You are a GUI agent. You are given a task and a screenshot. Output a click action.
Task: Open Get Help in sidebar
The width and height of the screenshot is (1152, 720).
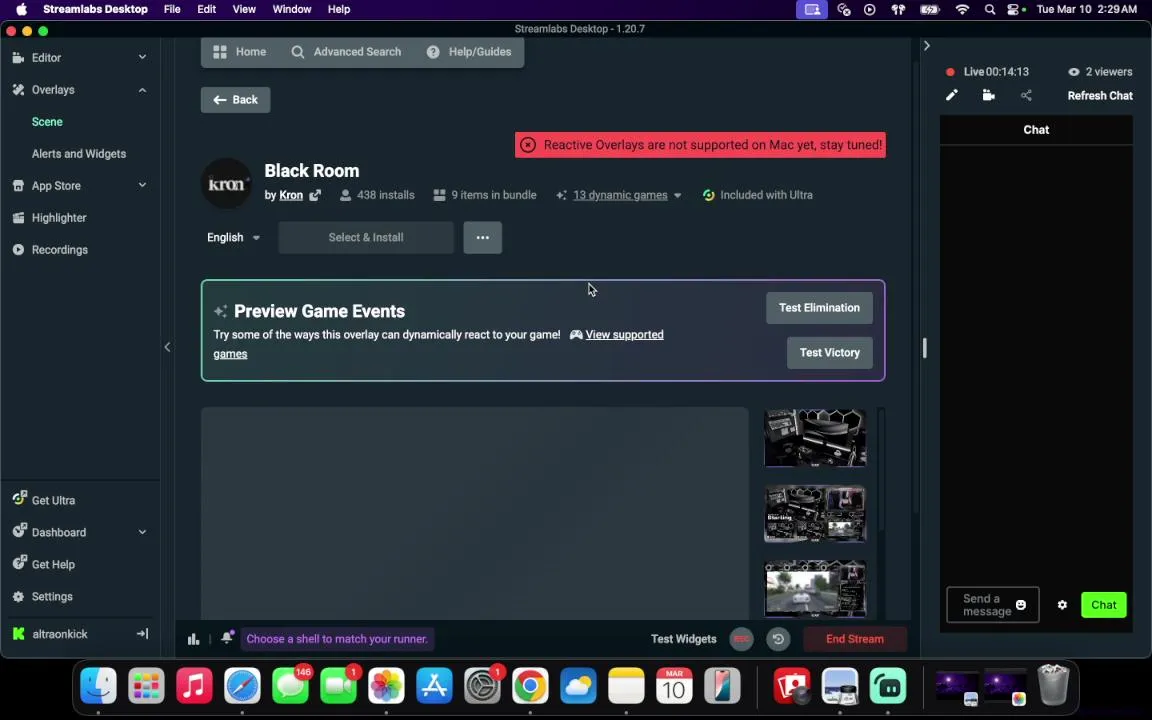[x=53, y=564]
